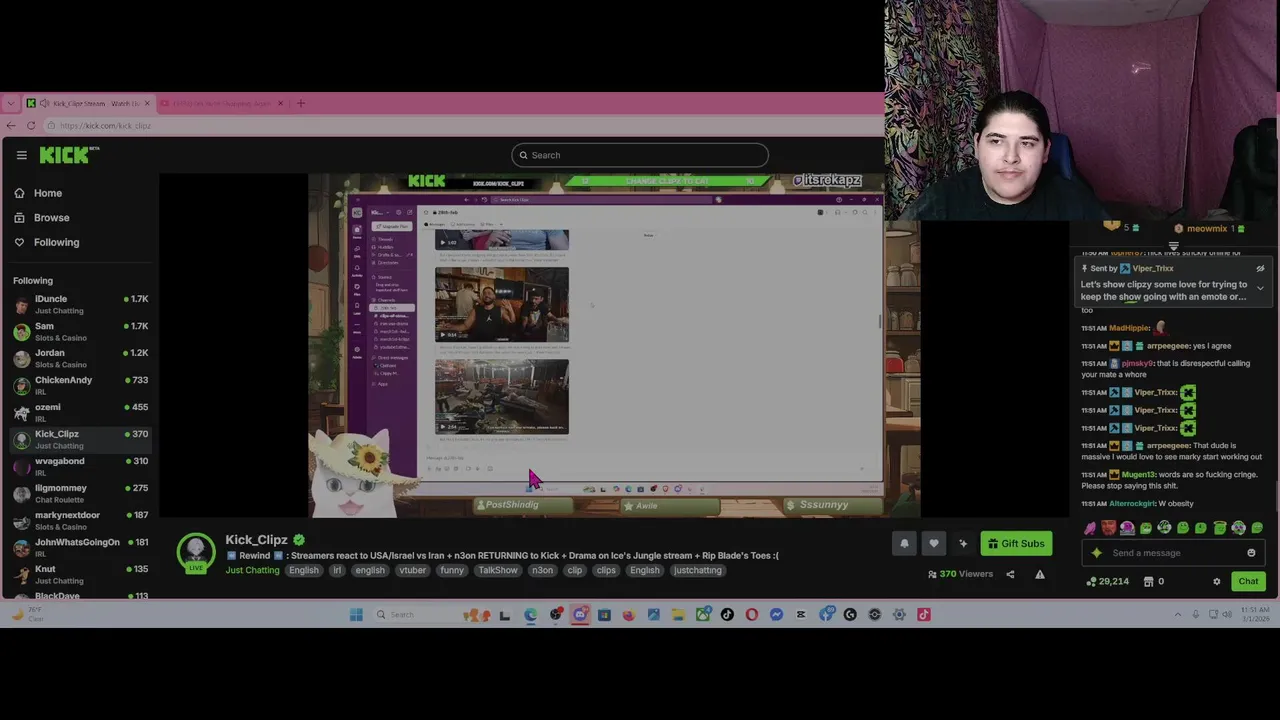Open the browser tab list dropdown
Image resolution: width=1280 pixels, height=720 pixels.
coord(11,103)
